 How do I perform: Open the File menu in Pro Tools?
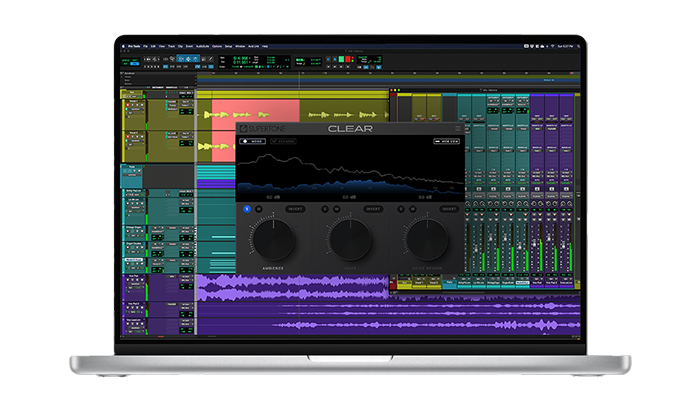click(146, 47)
